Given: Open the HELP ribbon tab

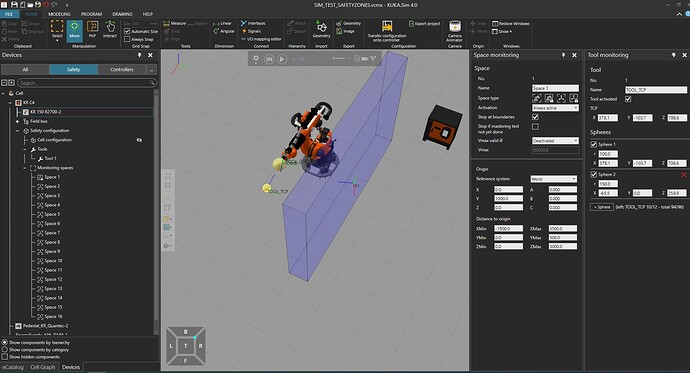Looking at the screenshot, I should [x=147, y=14].
